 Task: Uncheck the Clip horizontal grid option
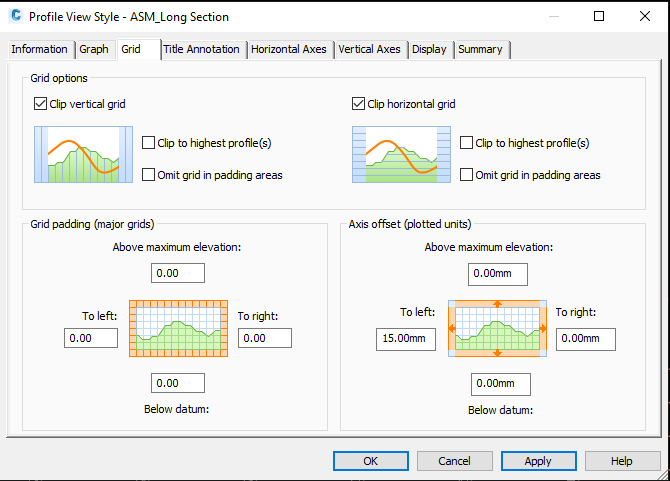tap(359, 103)
